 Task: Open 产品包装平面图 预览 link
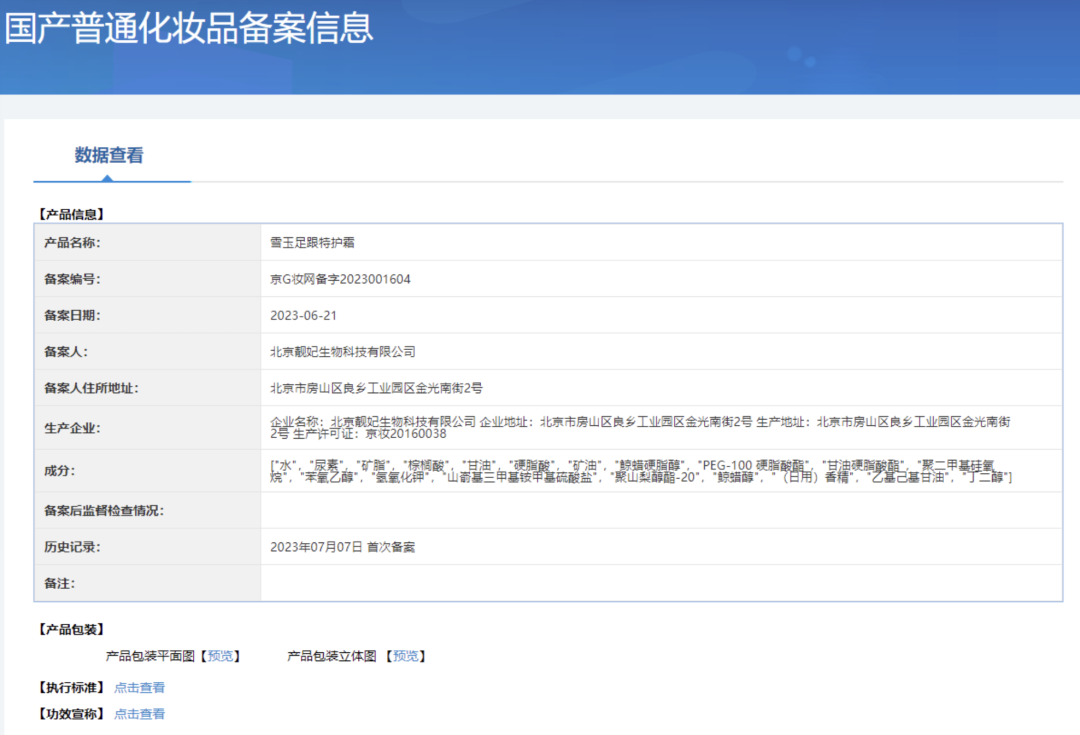click(220, 656)
